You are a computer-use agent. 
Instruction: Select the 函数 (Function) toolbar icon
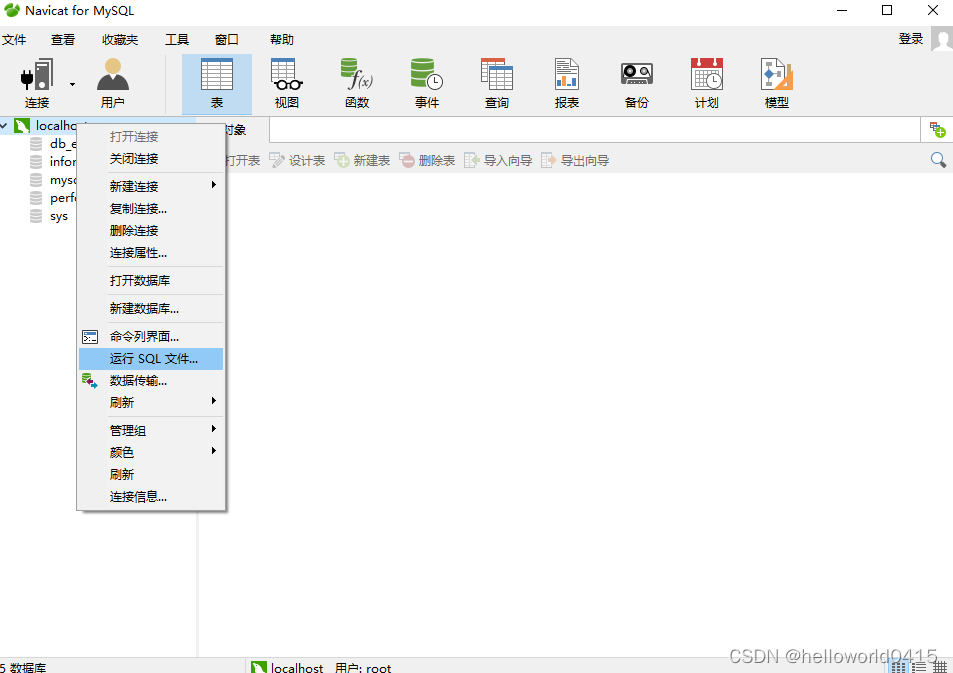(357, 83)
